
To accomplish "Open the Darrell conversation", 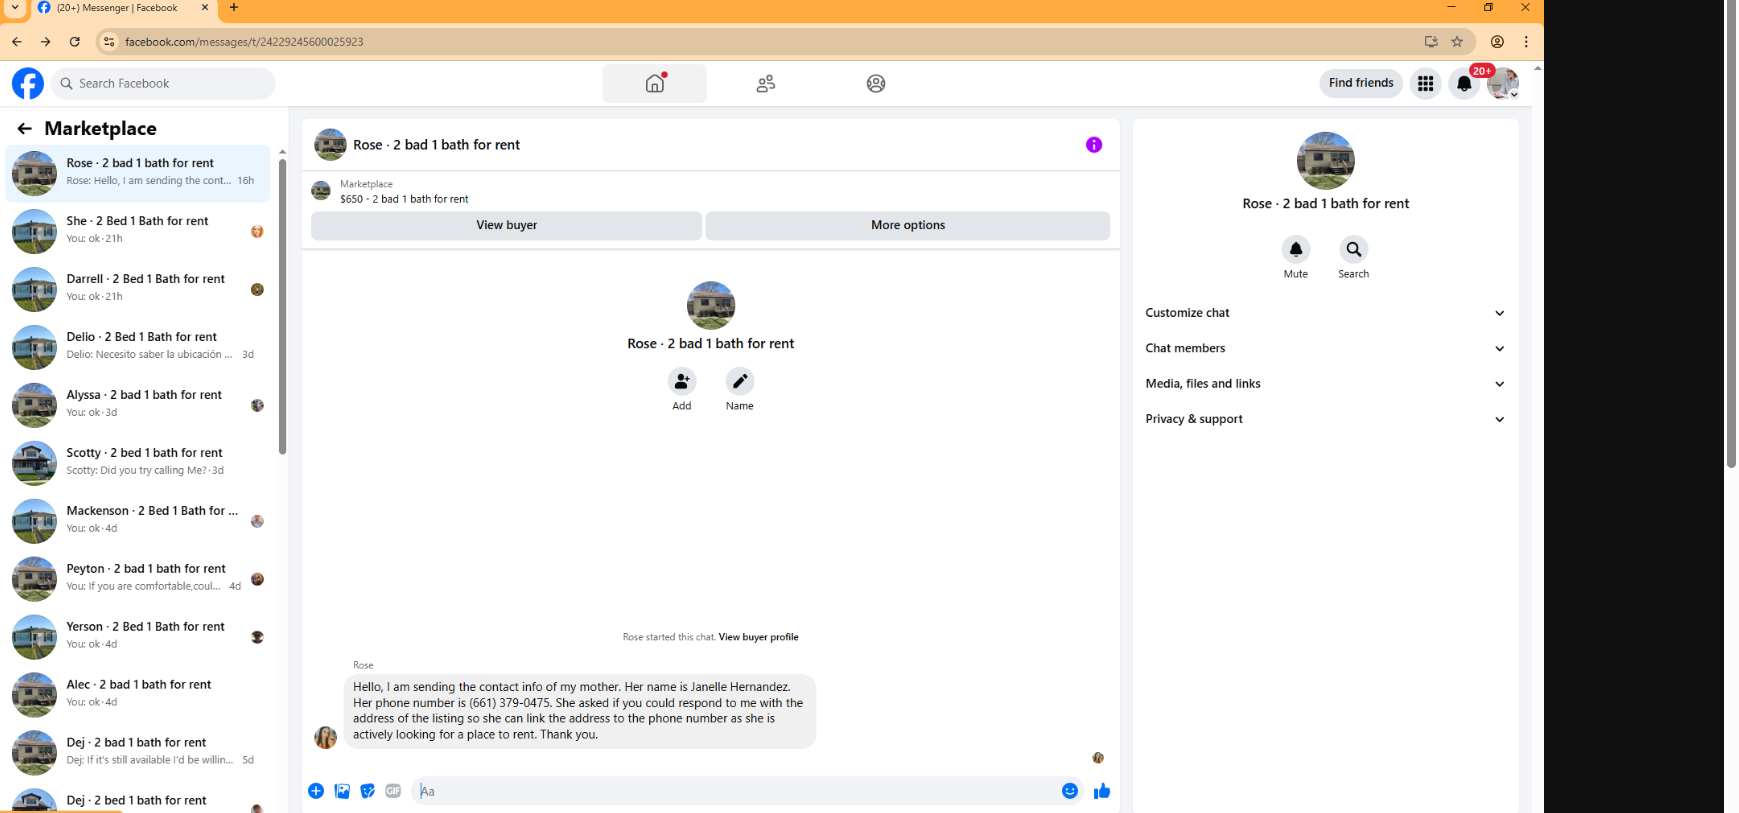I will (138, 289).
